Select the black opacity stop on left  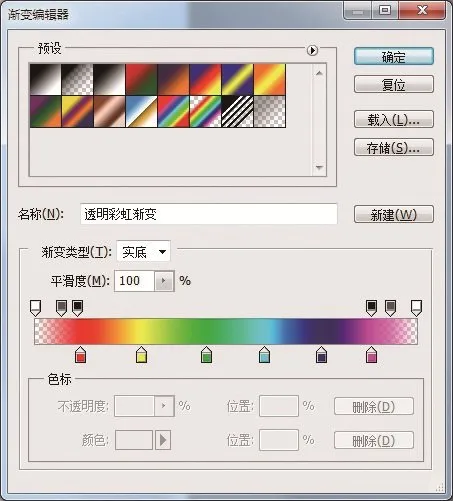(77, 308)
